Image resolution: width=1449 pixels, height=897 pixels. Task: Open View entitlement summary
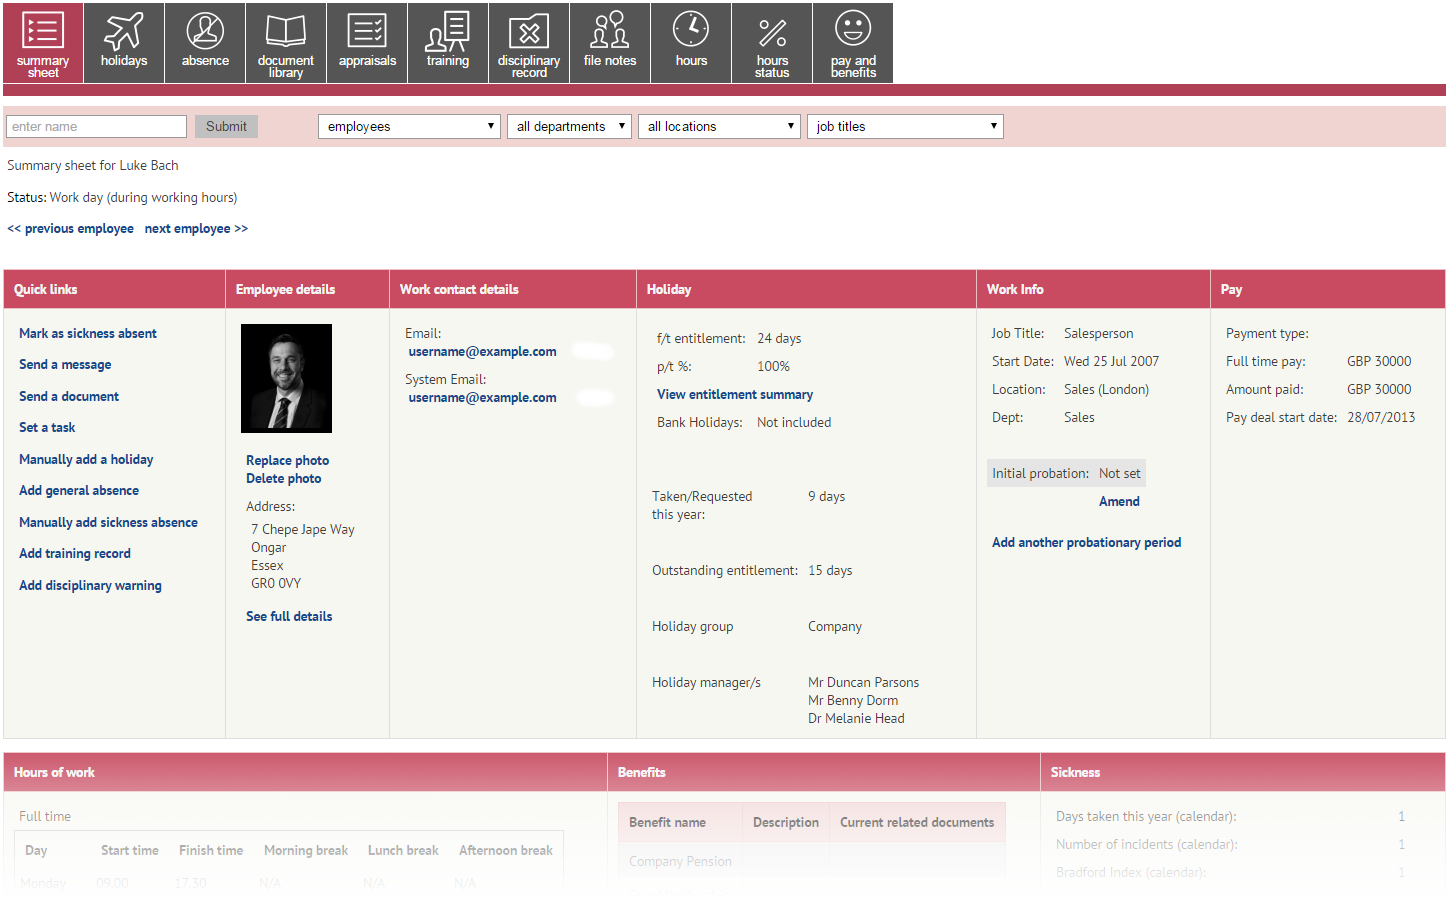[734, 394]
